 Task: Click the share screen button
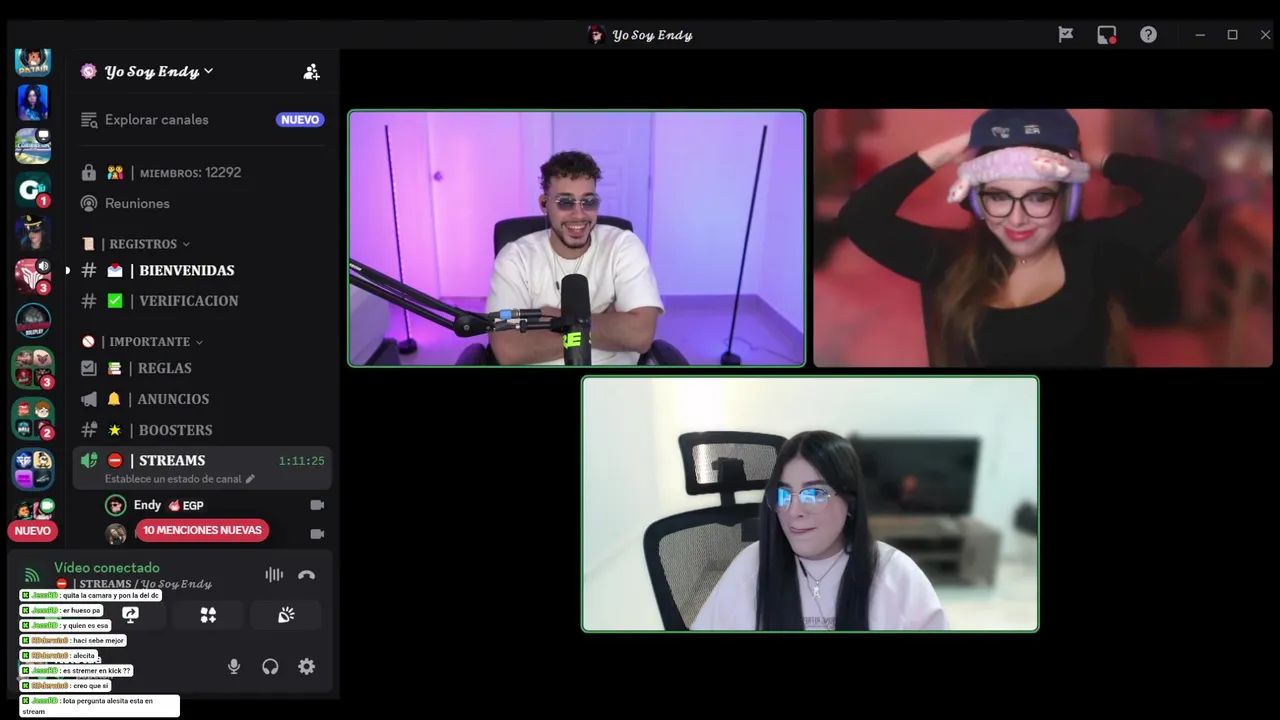coord(130,615)
